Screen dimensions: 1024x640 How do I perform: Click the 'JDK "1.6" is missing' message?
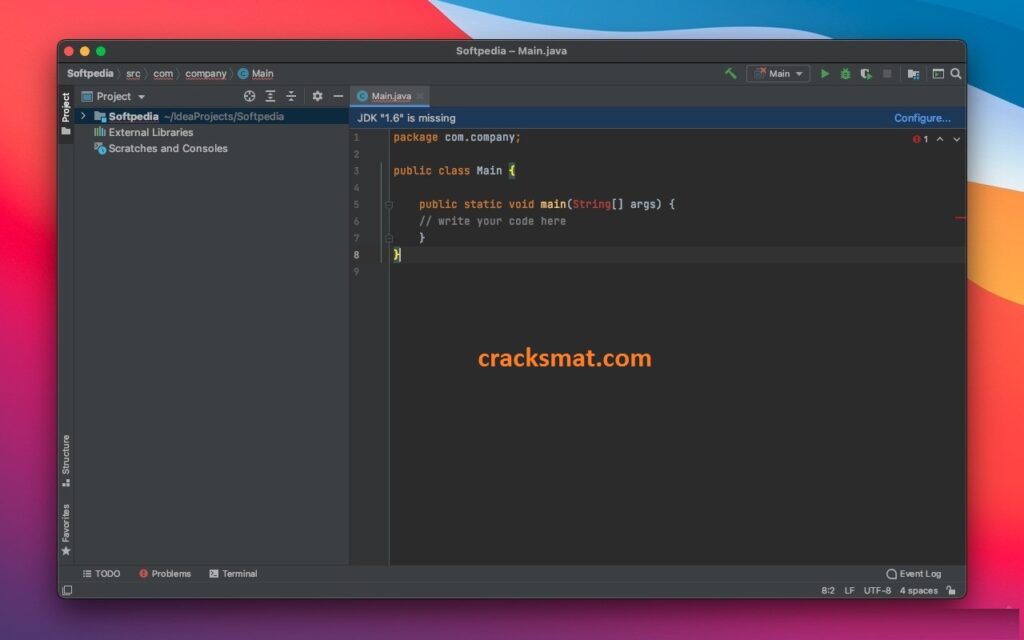406,118
